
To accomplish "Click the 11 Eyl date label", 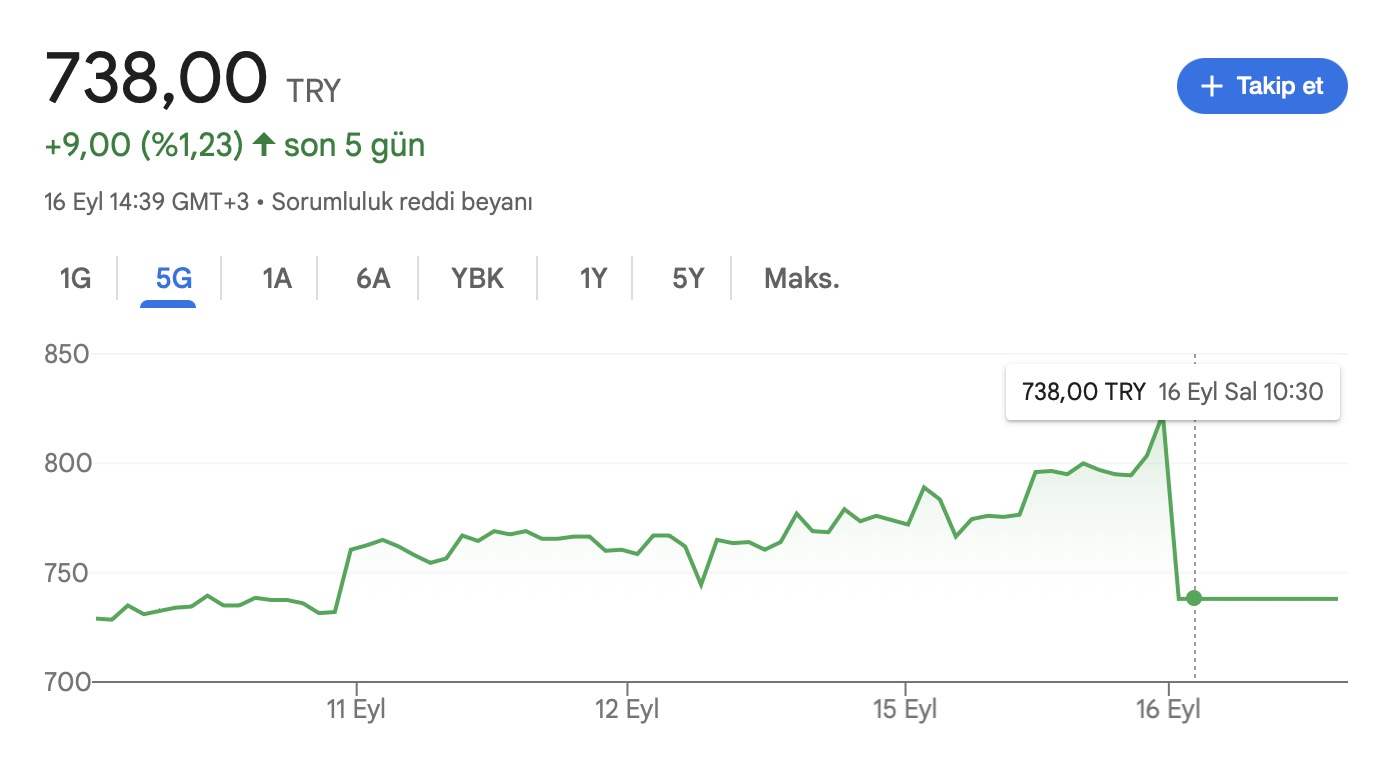I will 362,707.
